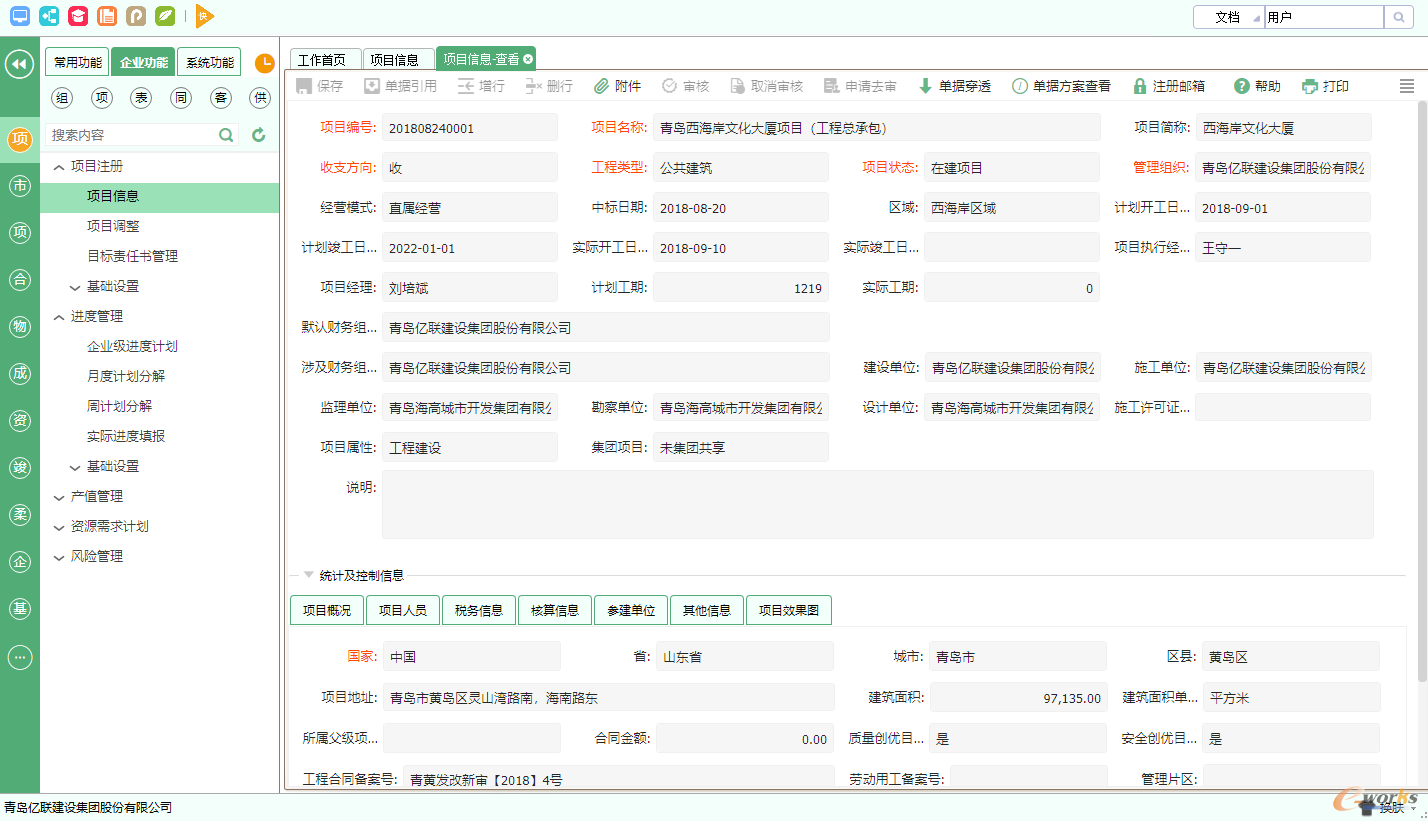Screen dimensions: 1428x821
Task: Switch to the 常用功能 tab
Action: pyautogui.click(x=77, y=62)
